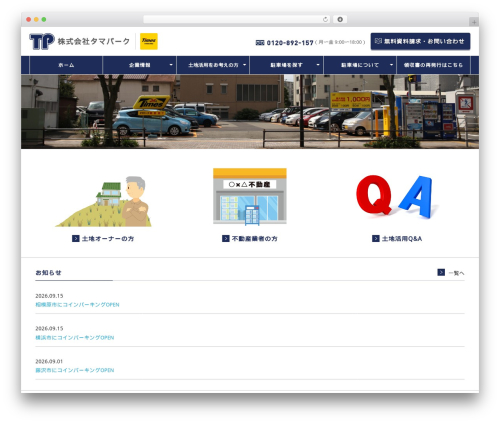Open the 横浜市にコインパーキングOPEN news link
This screenshot has height=423, width=500.
[x=75, y=337]
